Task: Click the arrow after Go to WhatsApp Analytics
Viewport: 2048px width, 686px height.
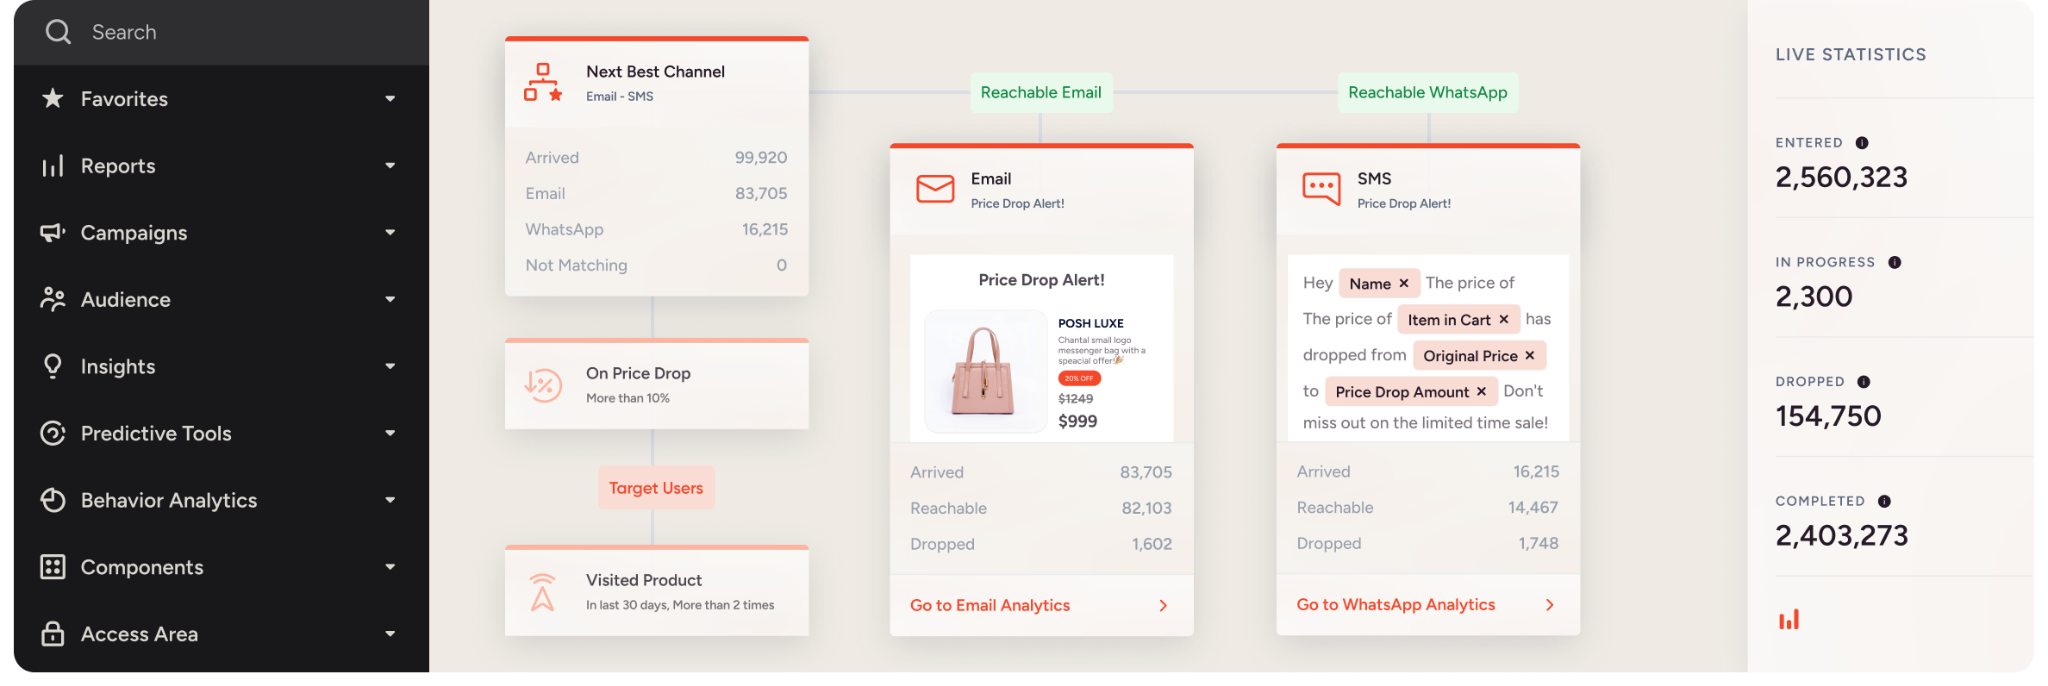Action: 1550,604
